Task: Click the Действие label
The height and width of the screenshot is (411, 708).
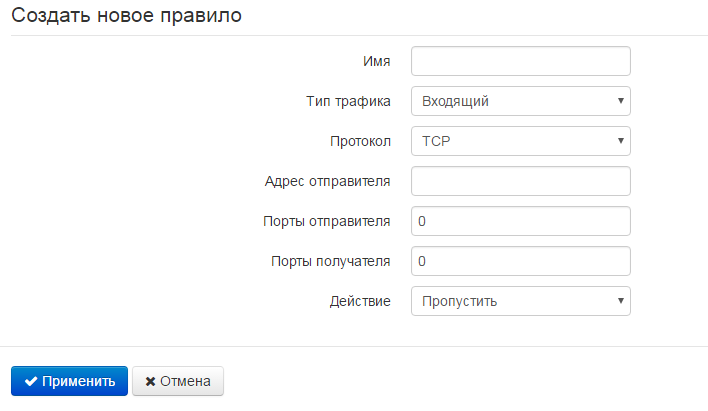Action: 360,301
